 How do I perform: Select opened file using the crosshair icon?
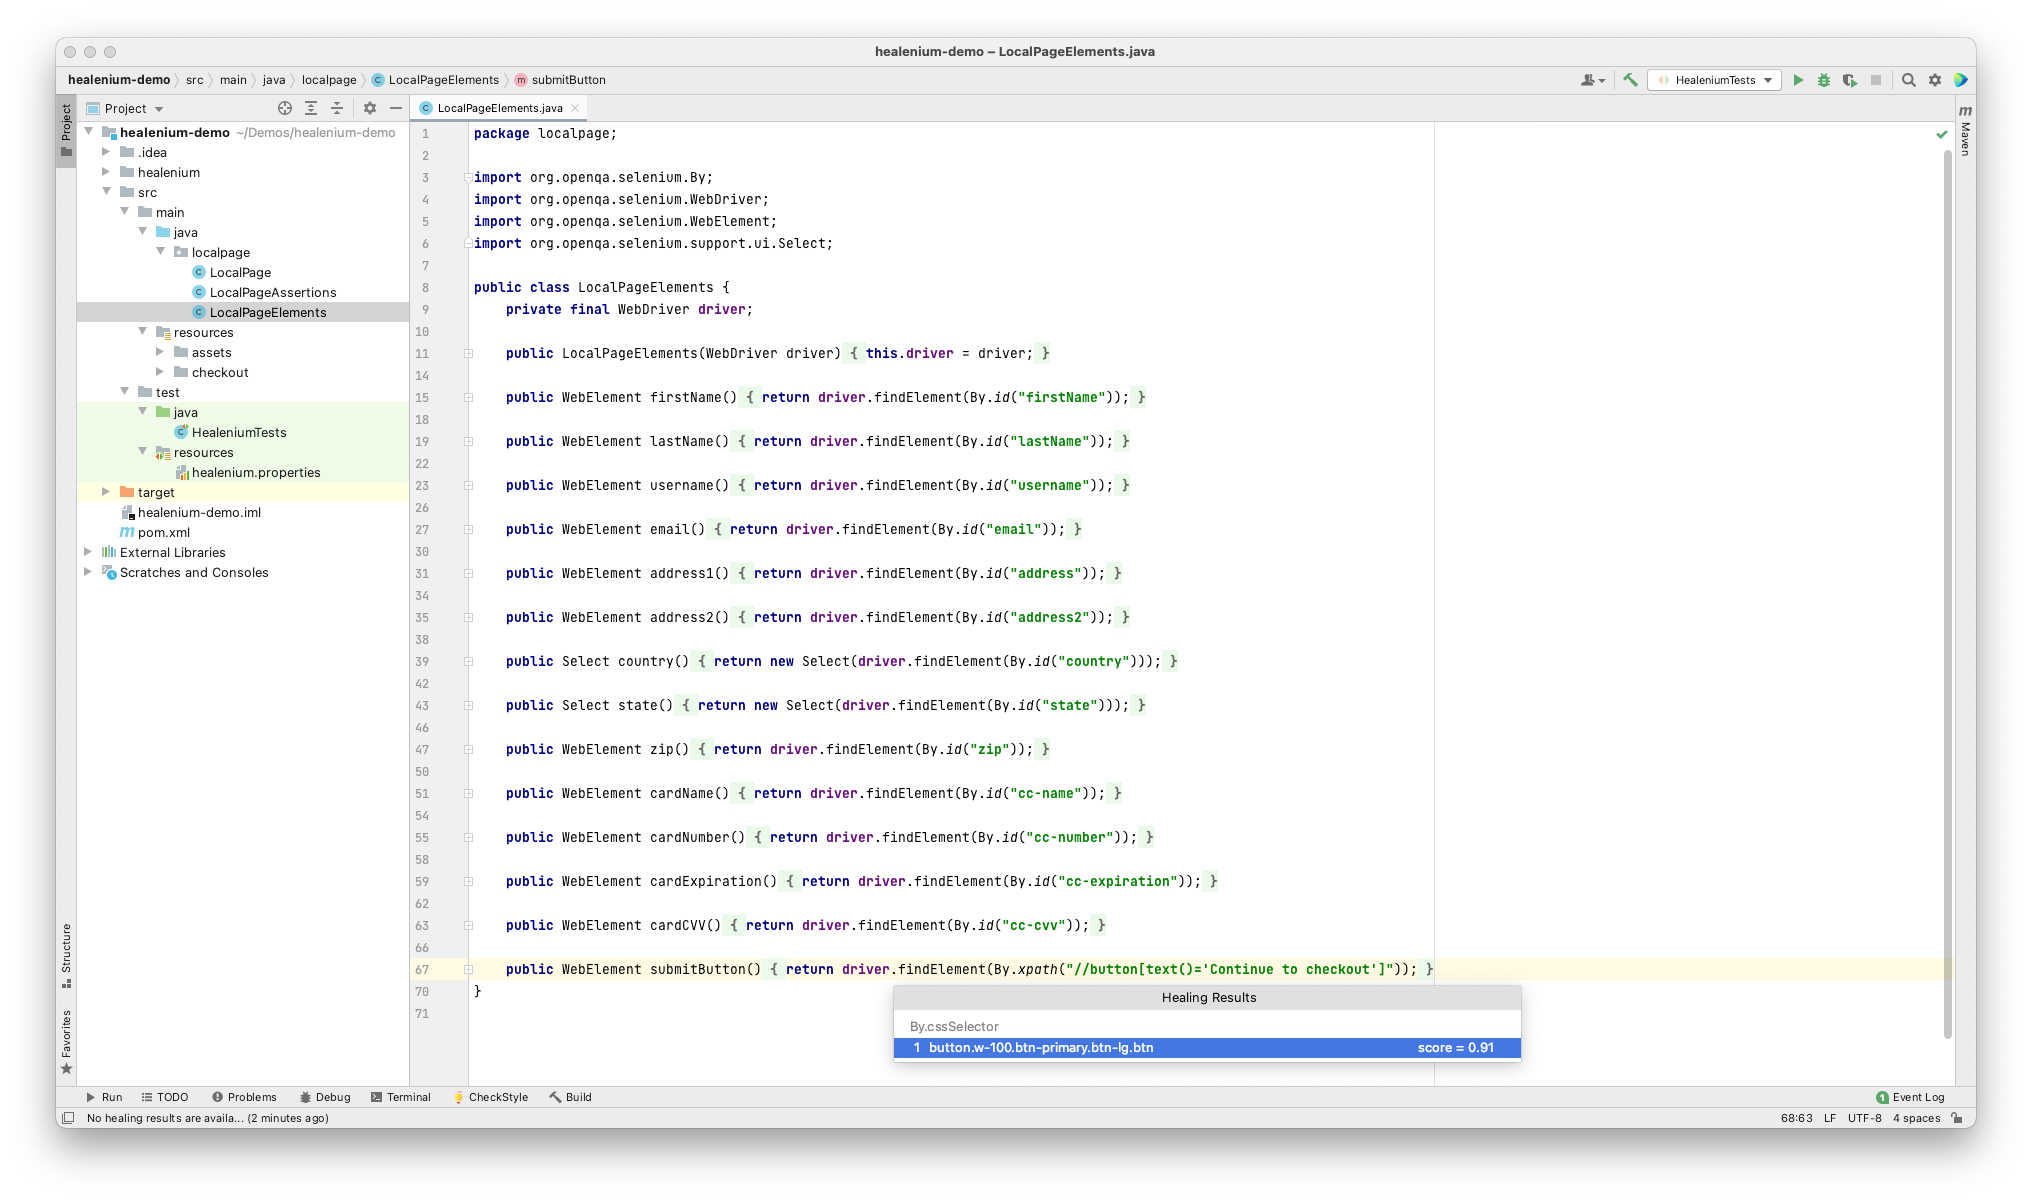[285, 108]
